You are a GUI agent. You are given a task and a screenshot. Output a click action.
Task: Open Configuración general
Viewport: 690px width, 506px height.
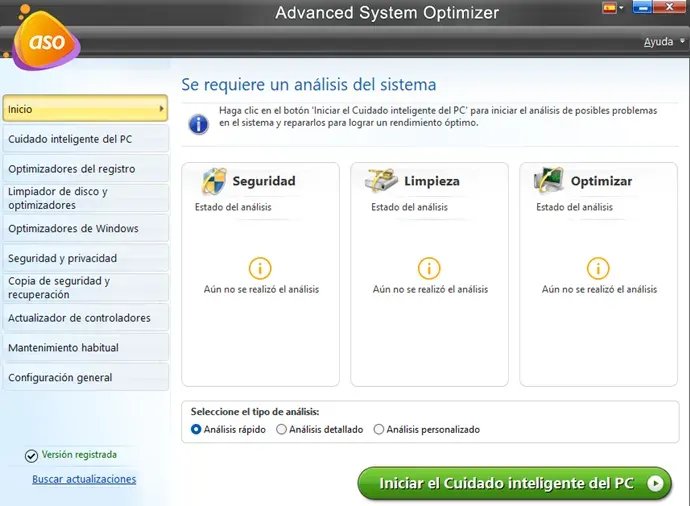pos(85,378)
